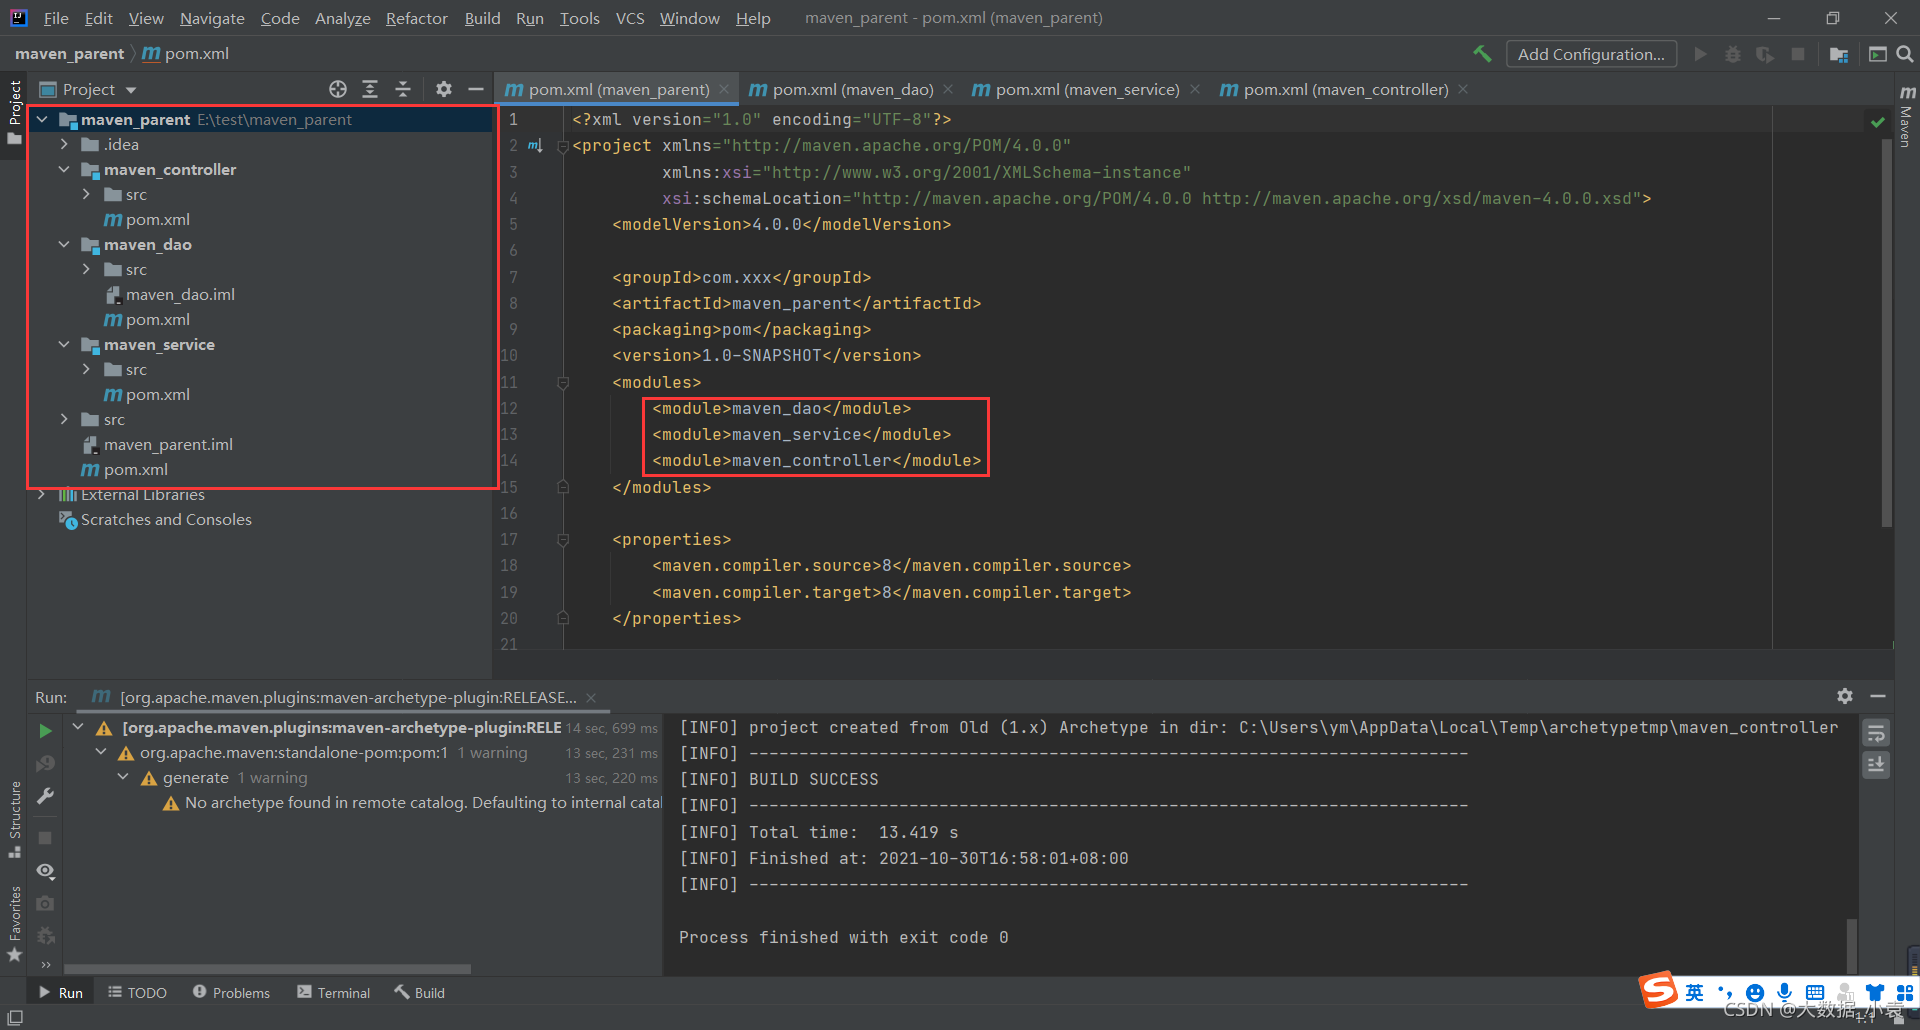
Task: Expand the .idea folder
Action: (64, 144)
